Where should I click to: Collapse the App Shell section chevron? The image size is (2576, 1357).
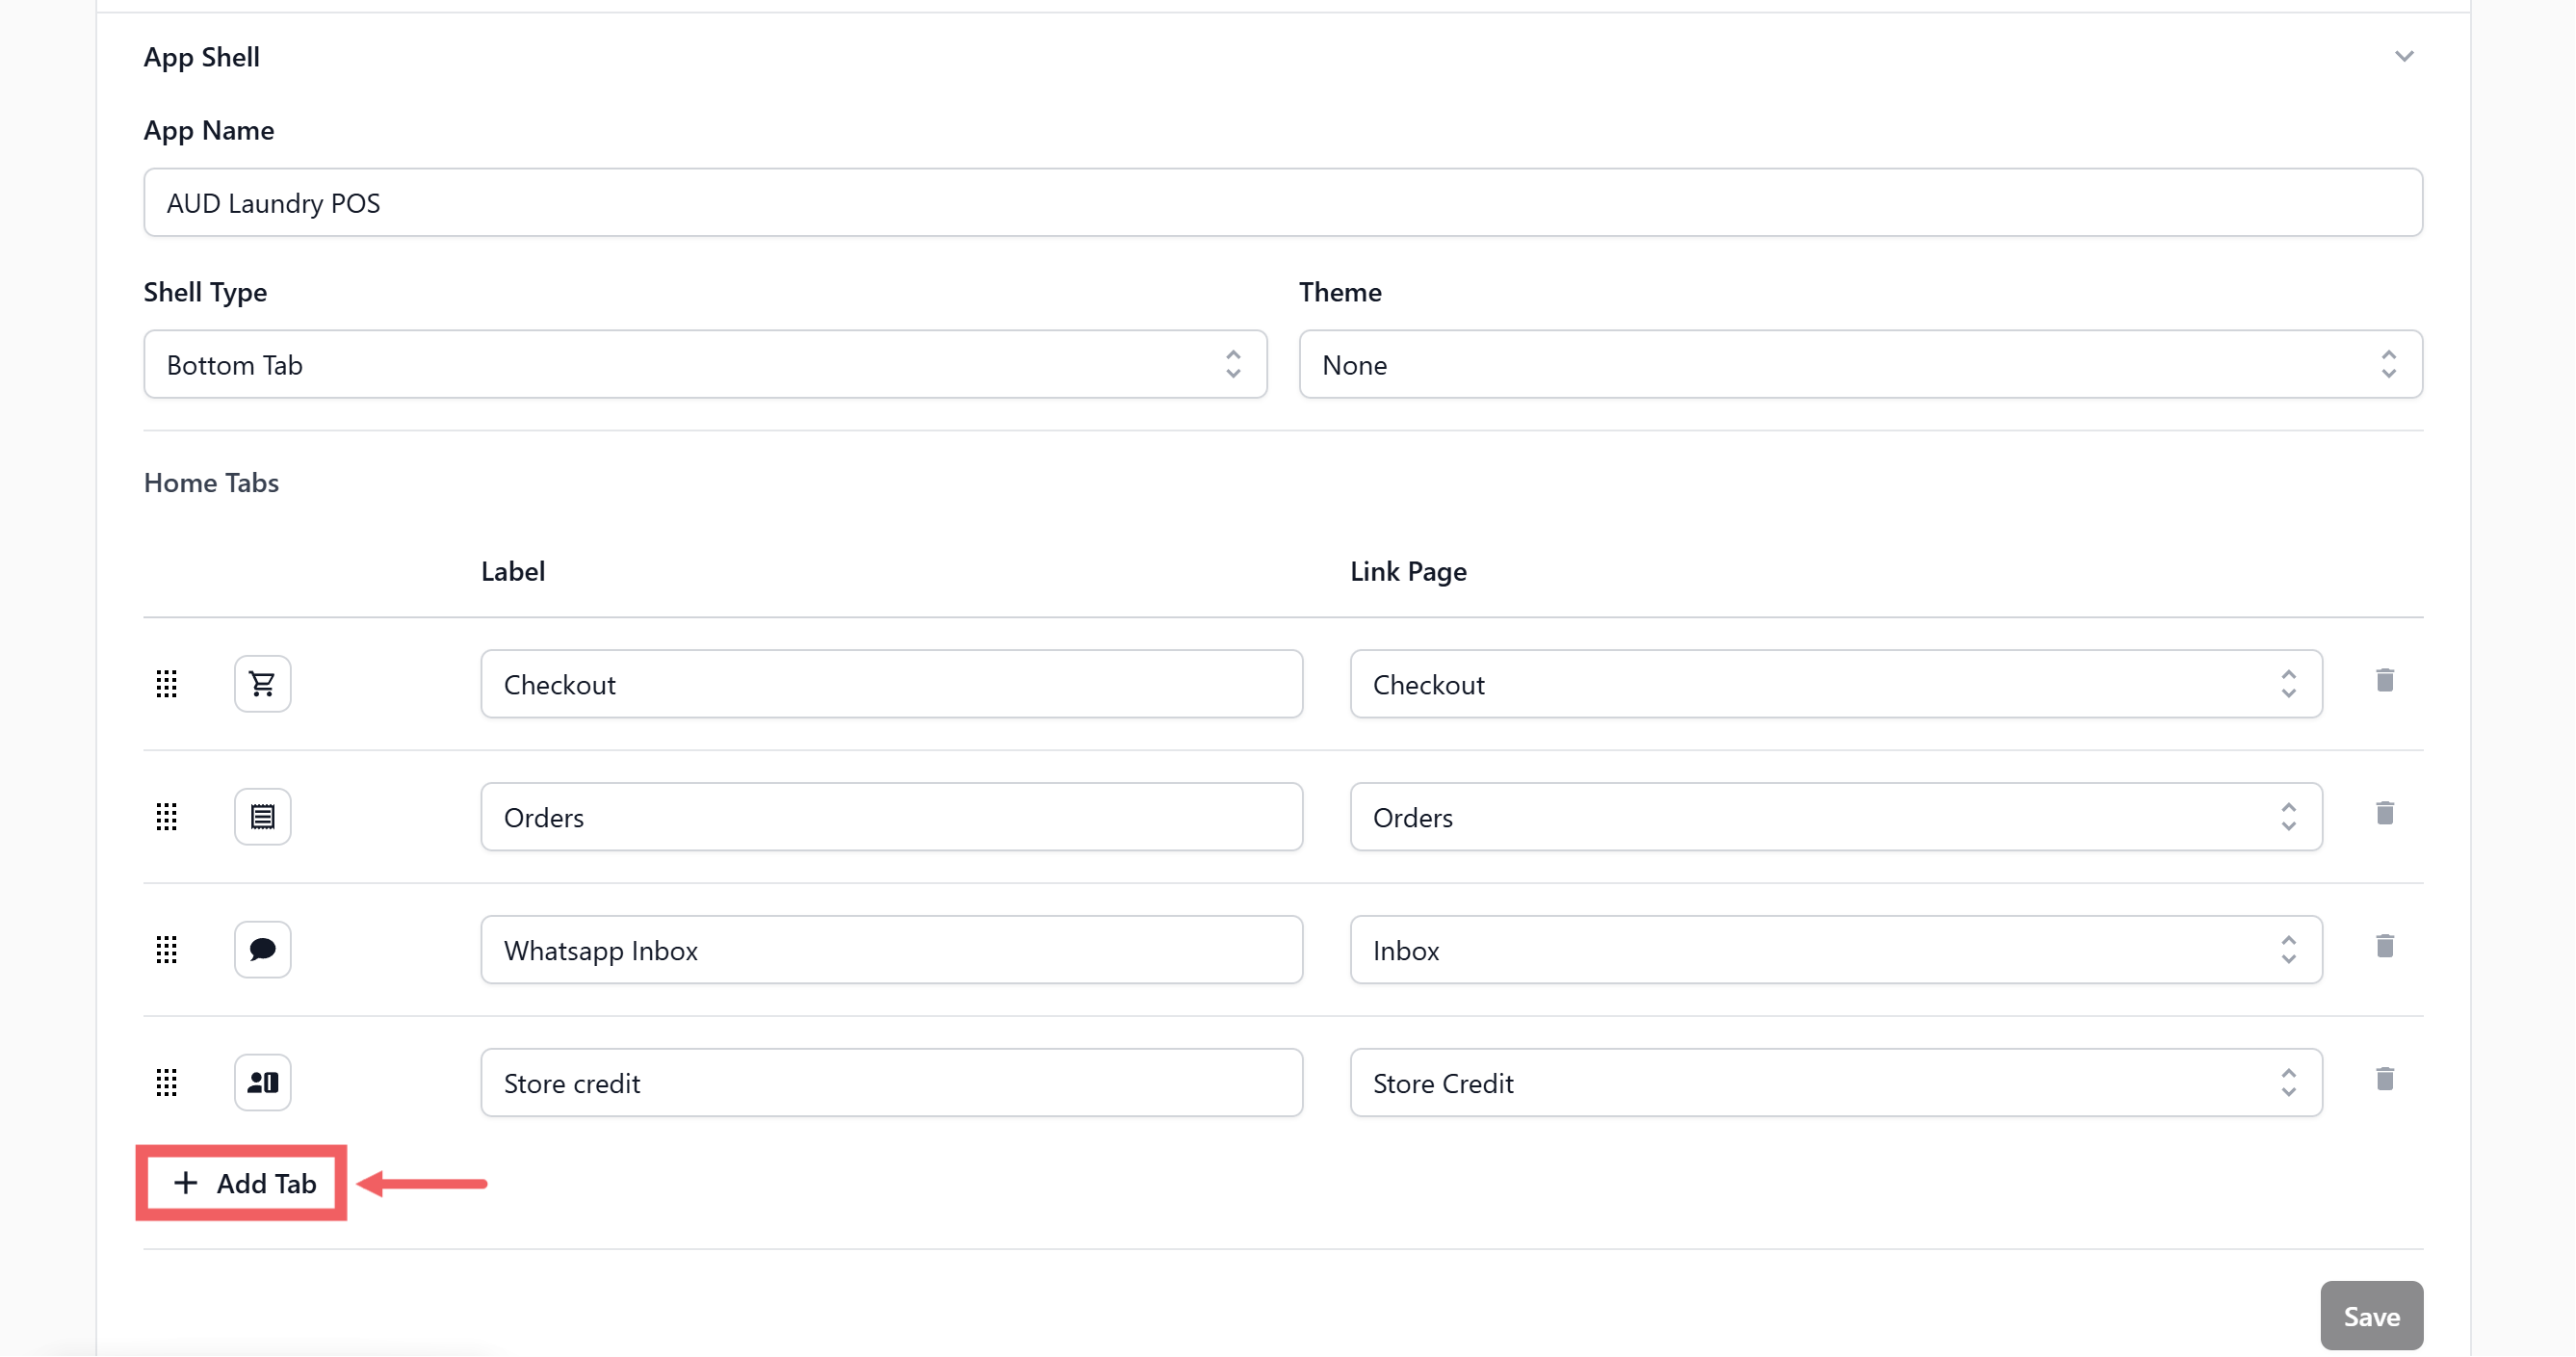point(2404,57)
